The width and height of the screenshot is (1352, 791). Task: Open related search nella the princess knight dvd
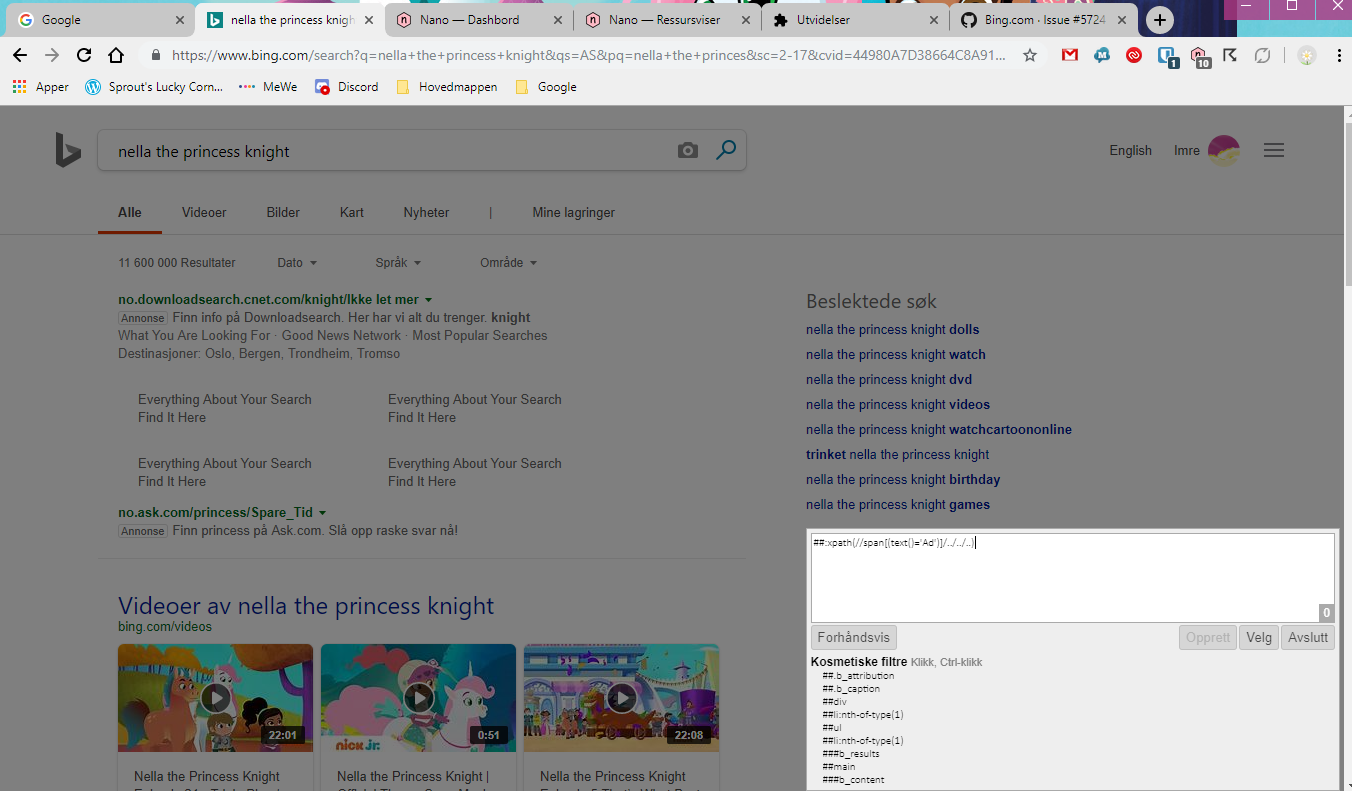[x=889, y=379]
